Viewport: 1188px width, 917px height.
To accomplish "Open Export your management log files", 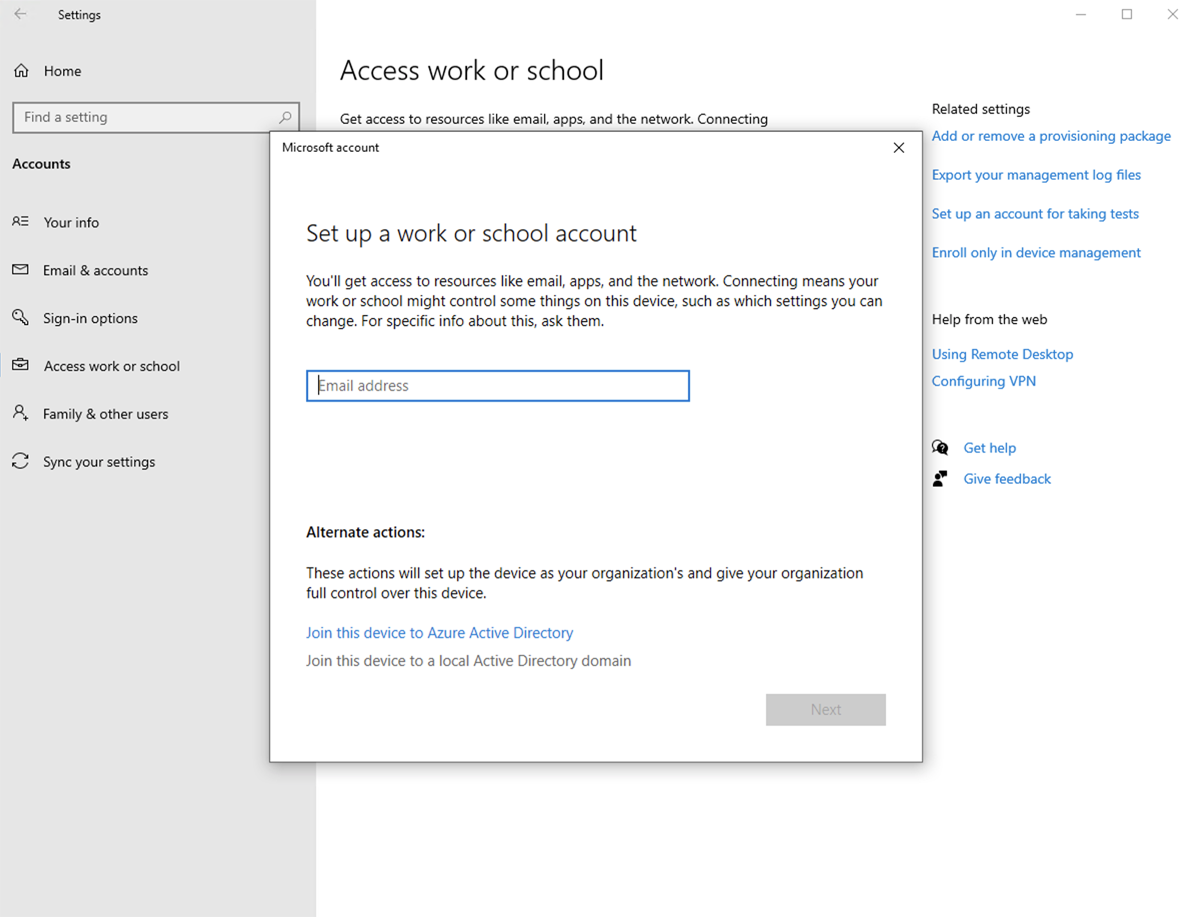I will (x=1036, y=175).
